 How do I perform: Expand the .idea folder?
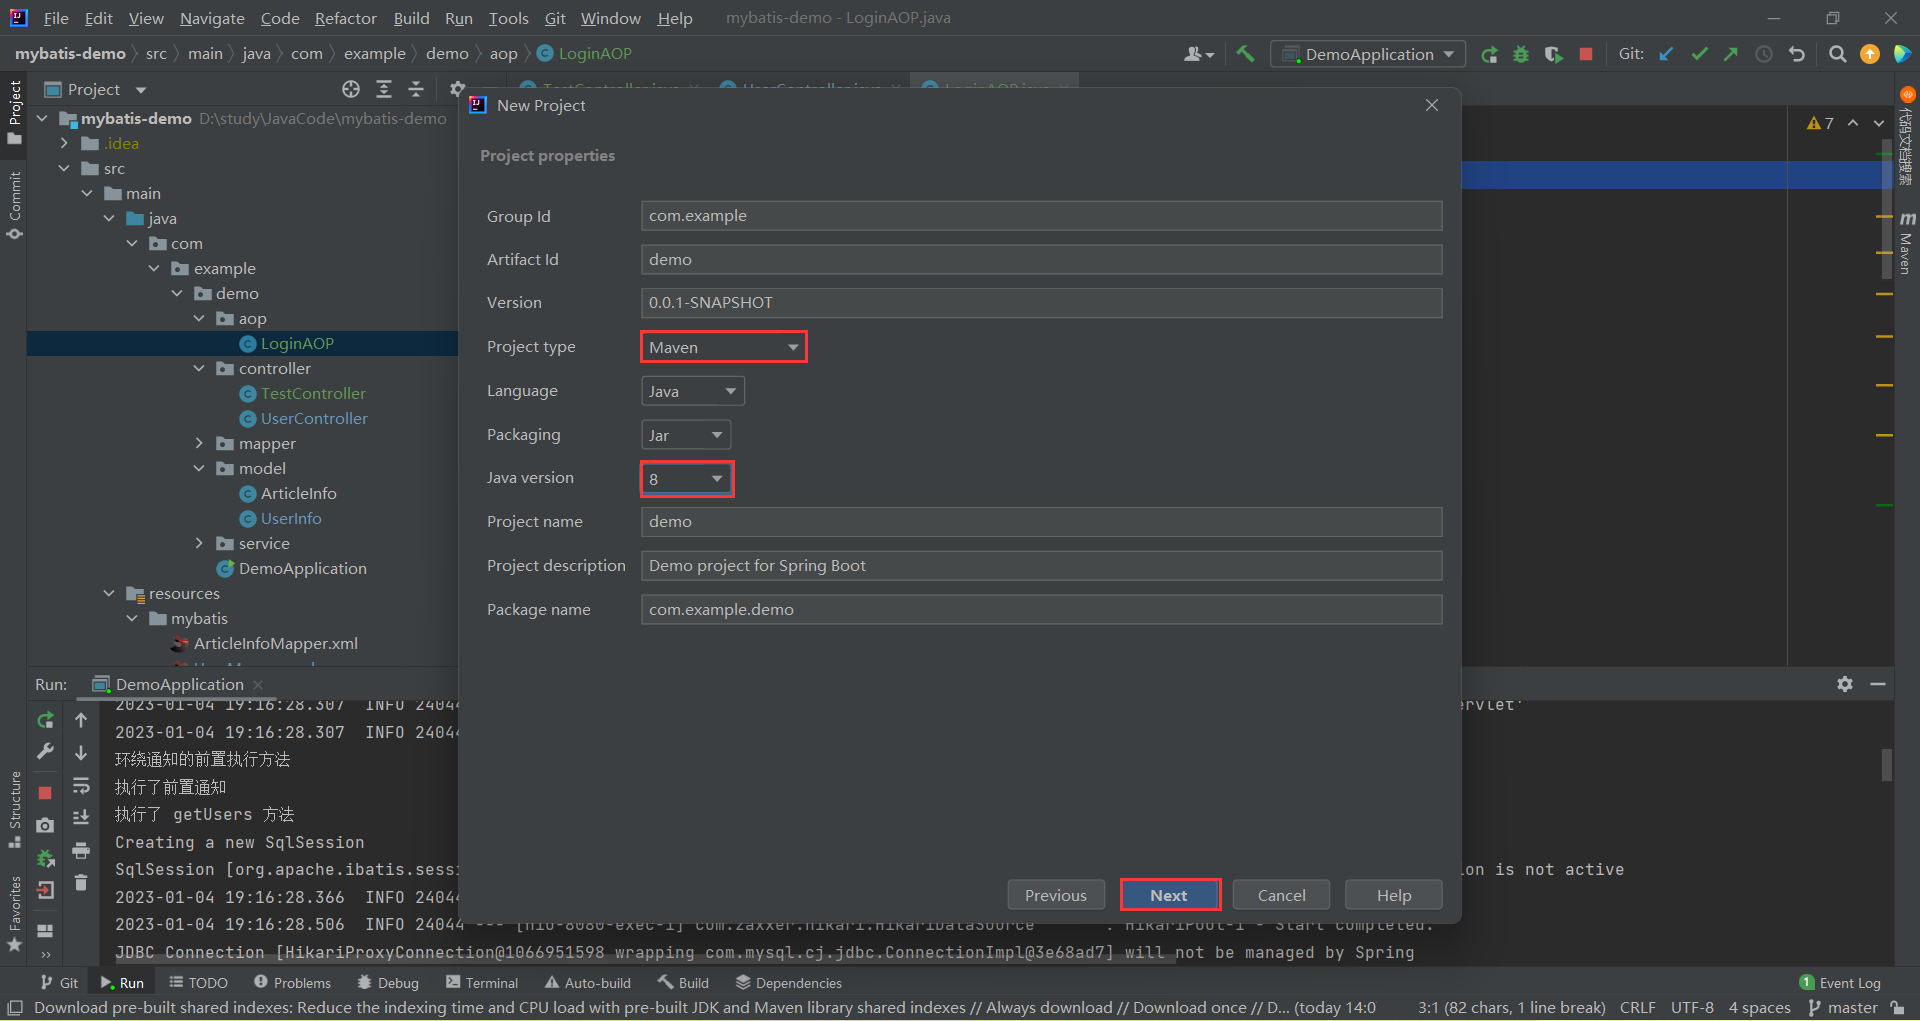[x=64, y=143]
